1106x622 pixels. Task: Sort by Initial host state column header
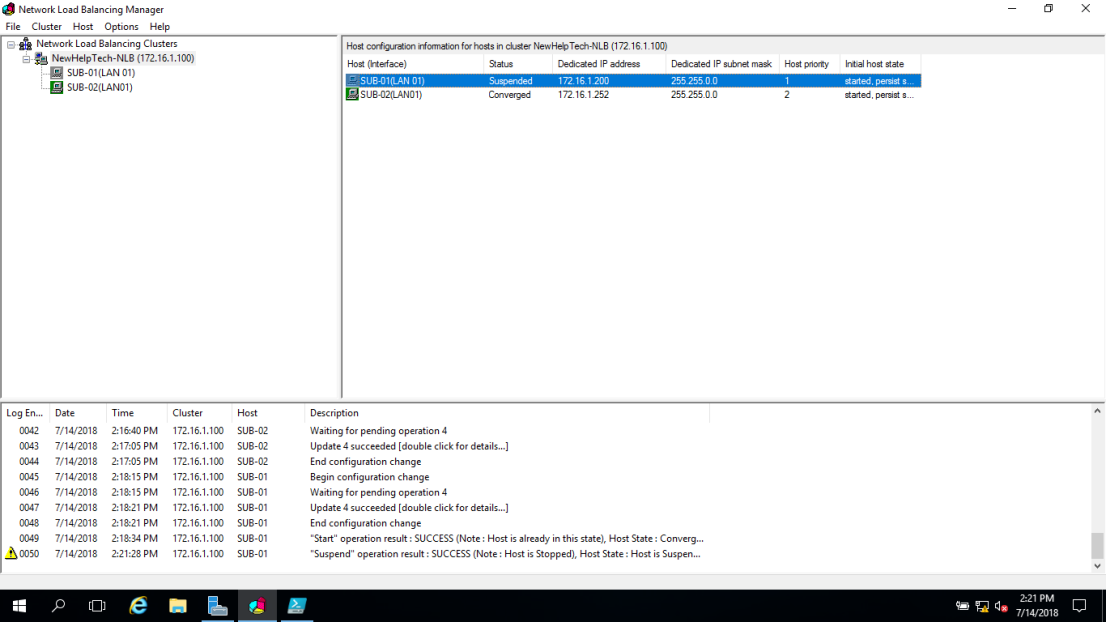880,64
